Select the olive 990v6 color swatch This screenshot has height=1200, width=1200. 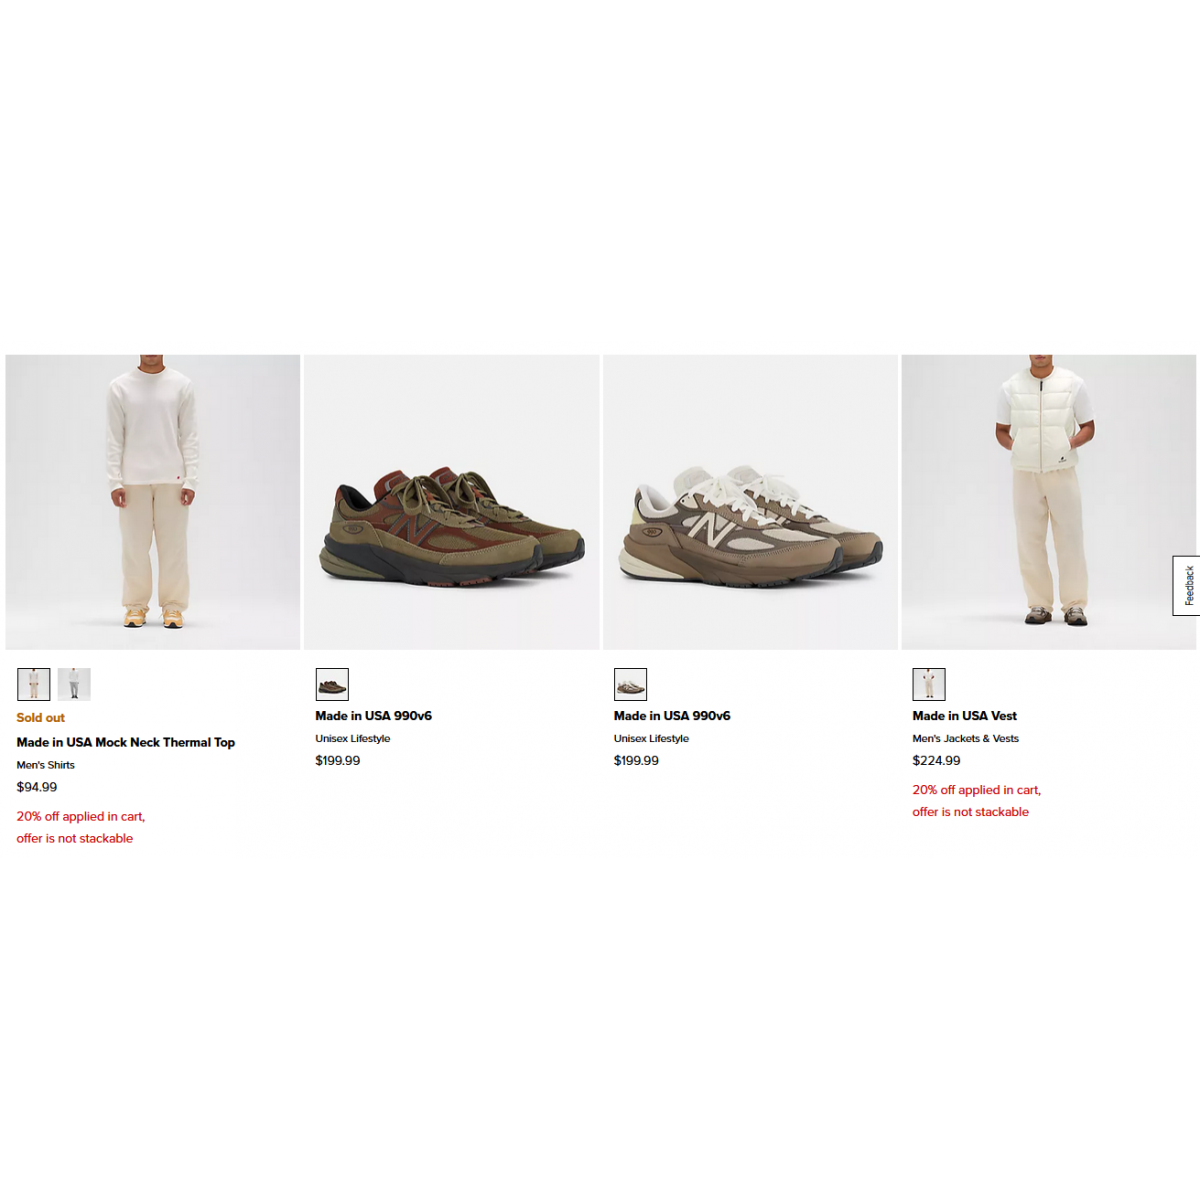tap(332, 684)
